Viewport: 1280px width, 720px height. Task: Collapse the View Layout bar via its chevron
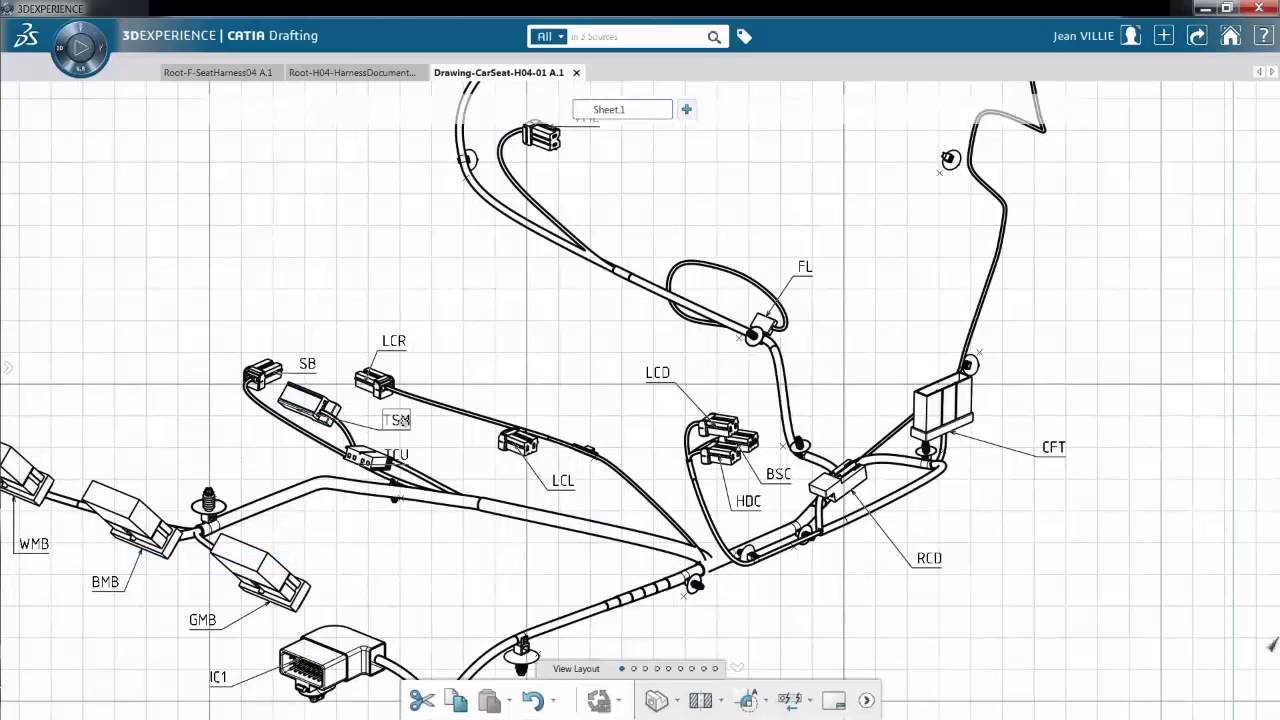click(x=737, y=667)
